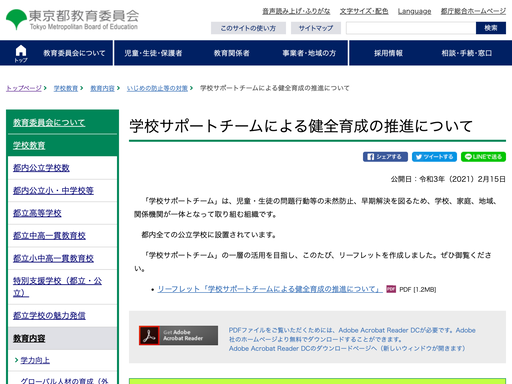Viewport: 512px width, 384px height.
Task: Click the chevron arrow before 学力向上
Action: click(x=16, y=360)
